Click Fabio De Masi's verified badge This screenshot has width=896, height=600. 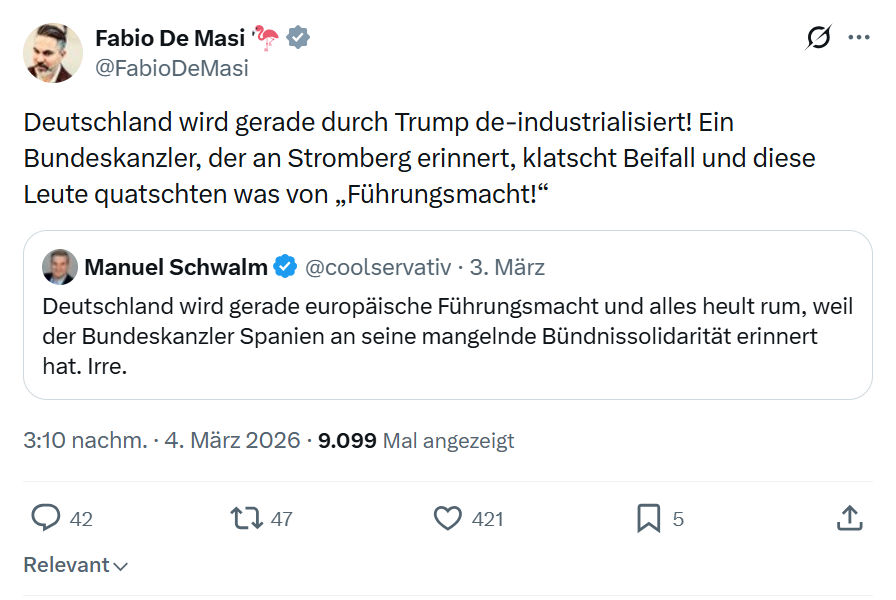298,38
